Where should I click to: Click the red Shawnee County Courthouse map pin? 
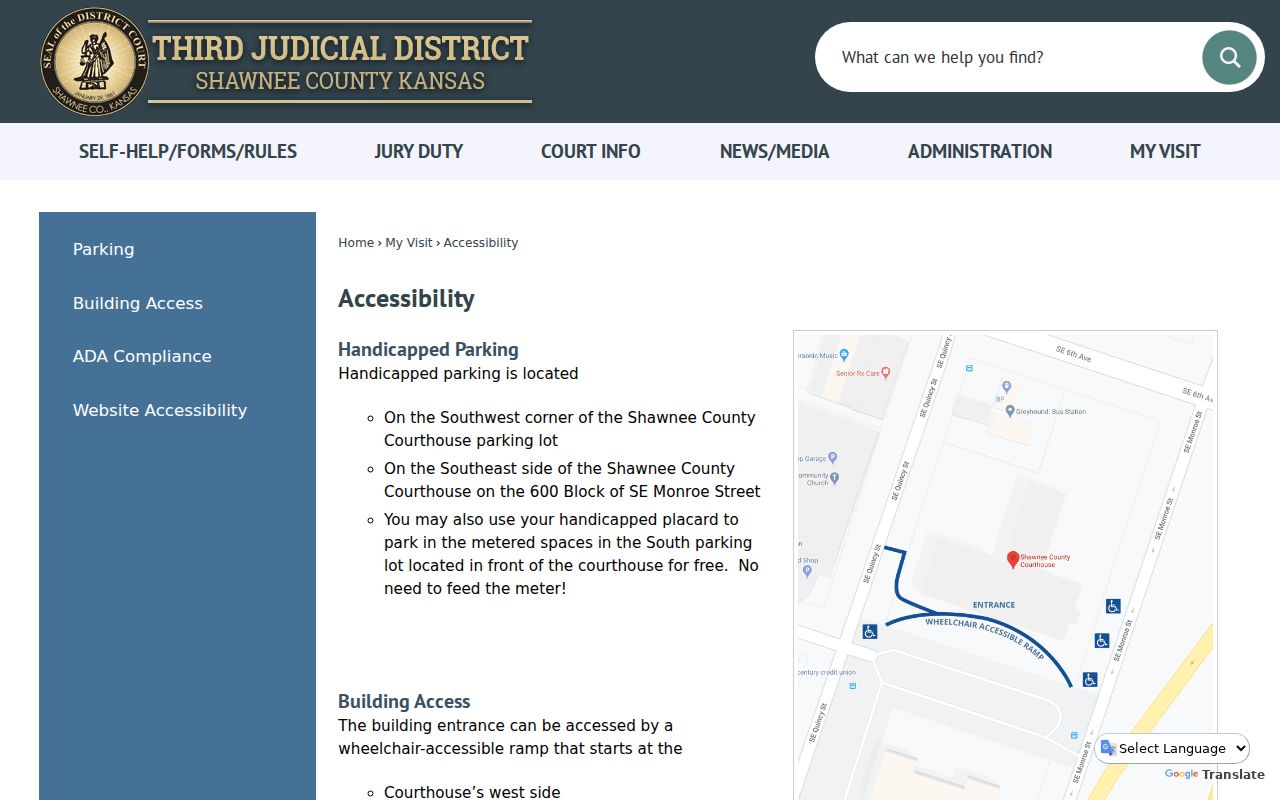(x=1012, y=560)
